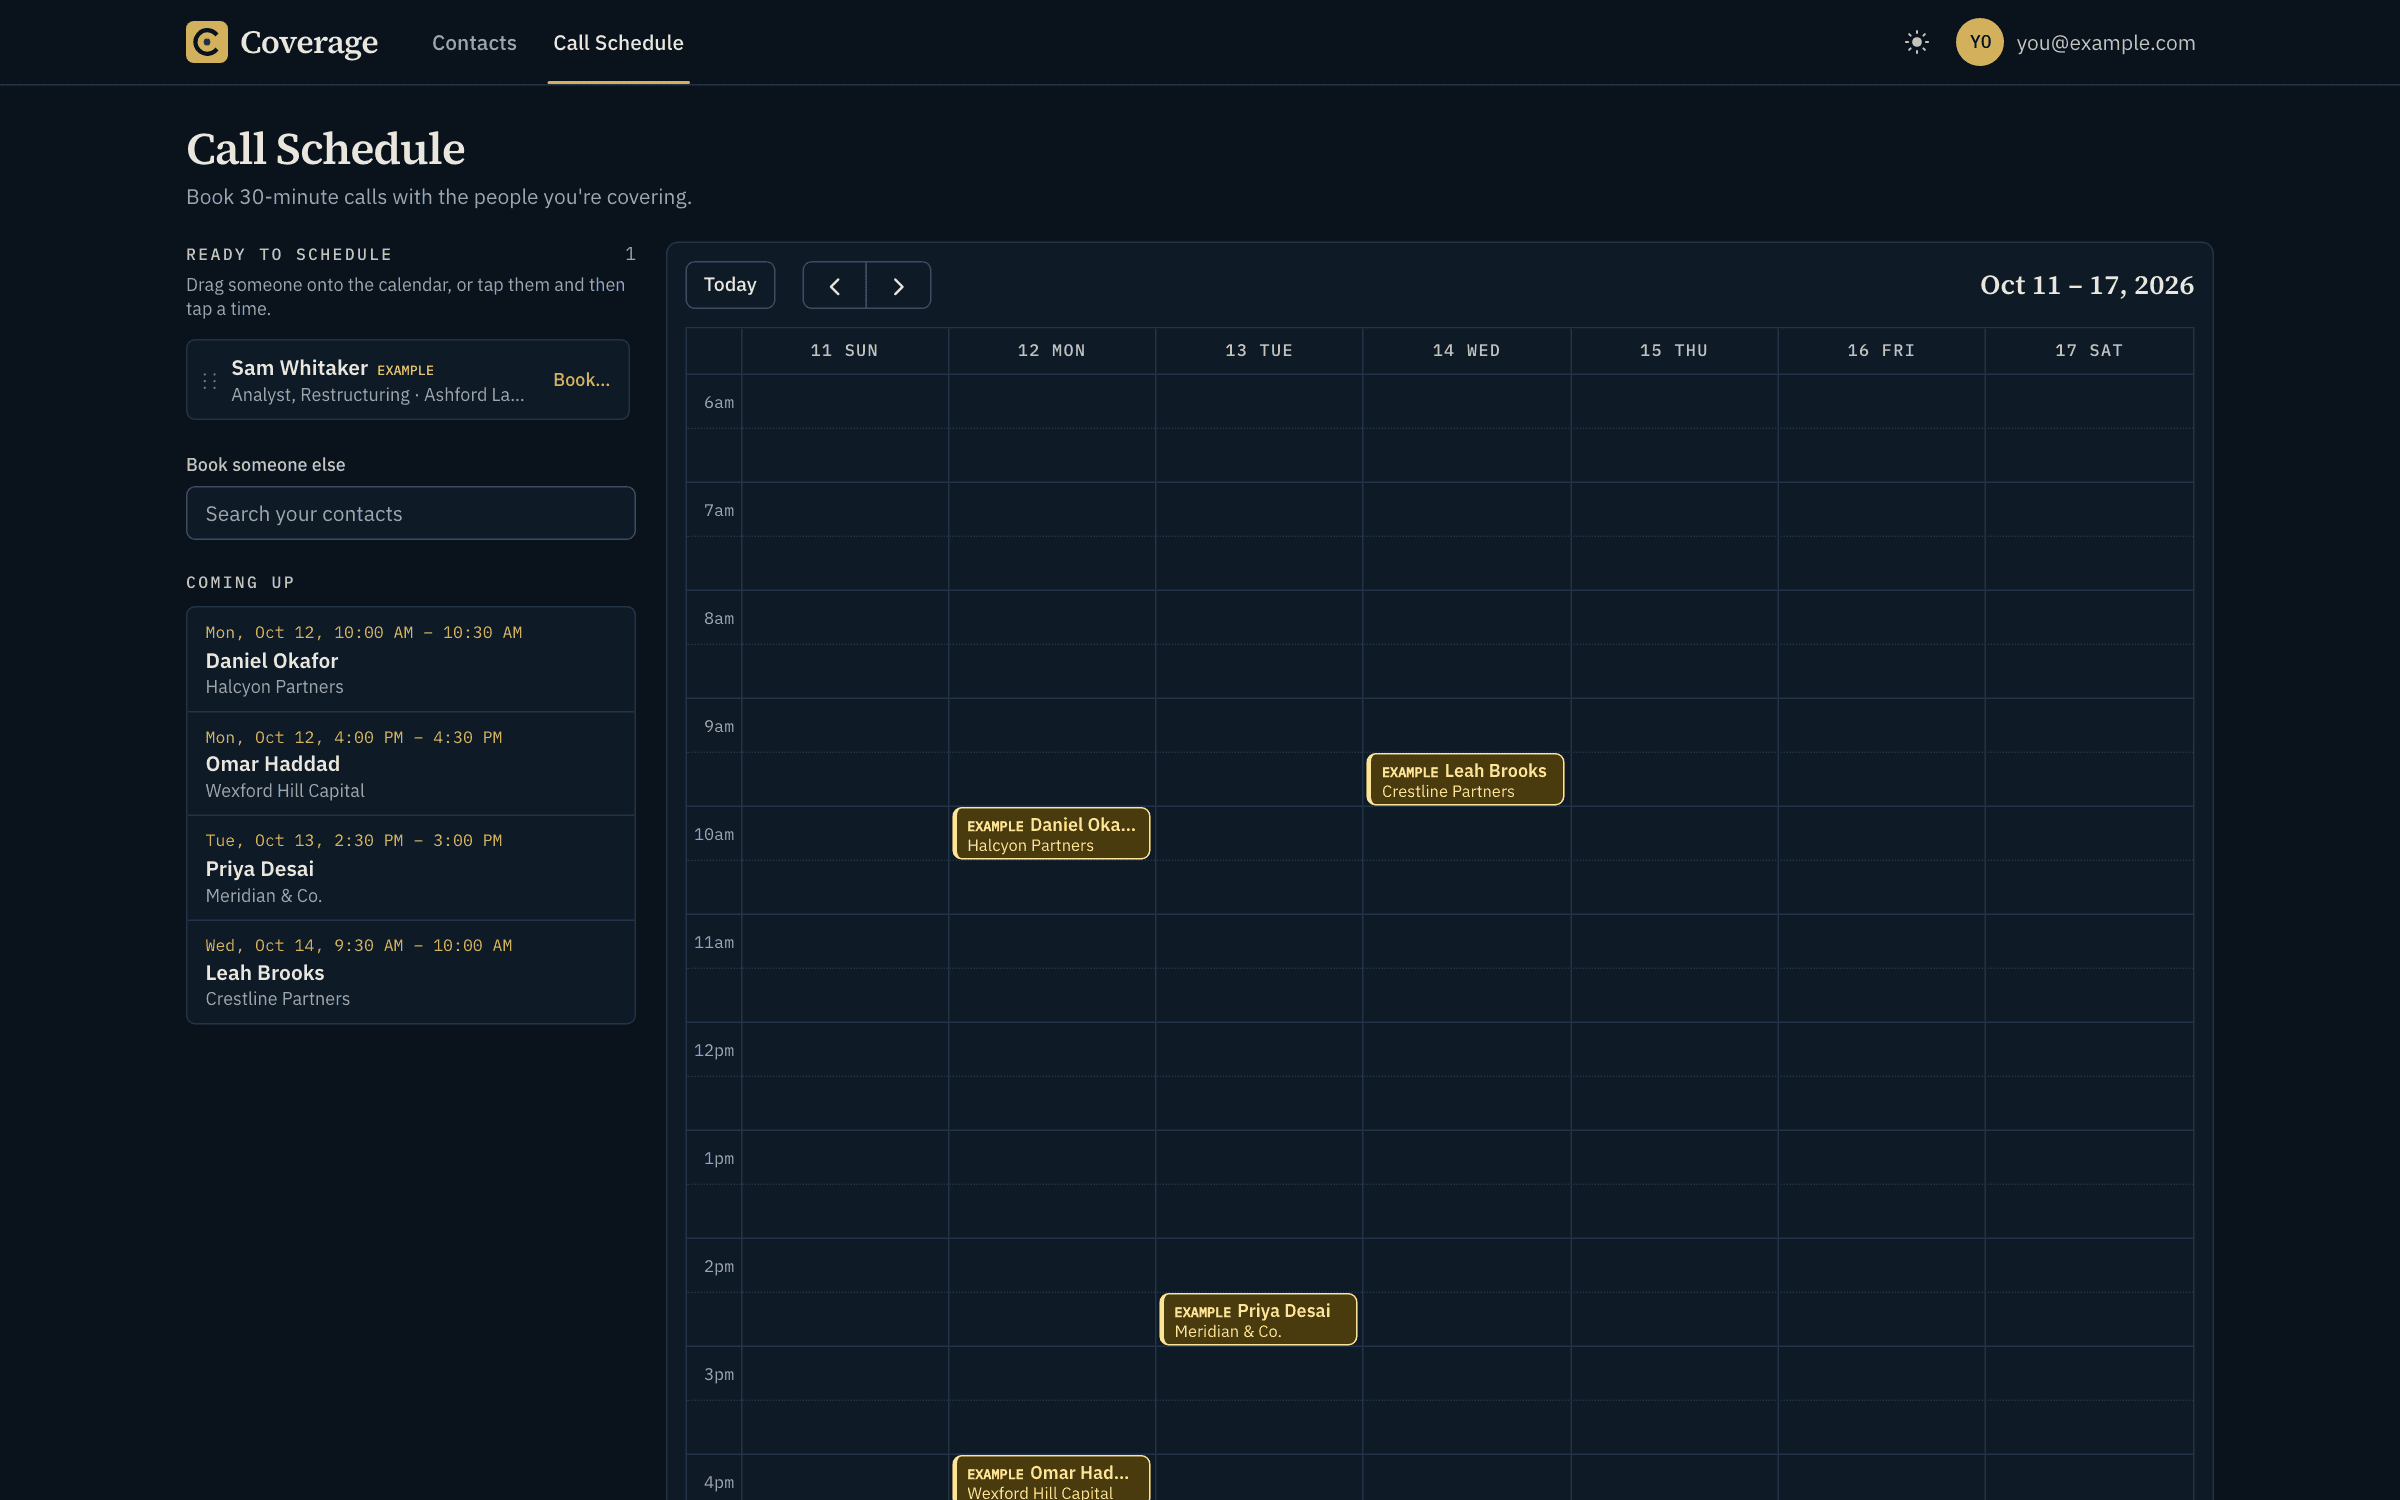Click the 14 WED column header
Viewport: 2400px width, 1500px height.
pyautogui.click(x=1466, y=351)
